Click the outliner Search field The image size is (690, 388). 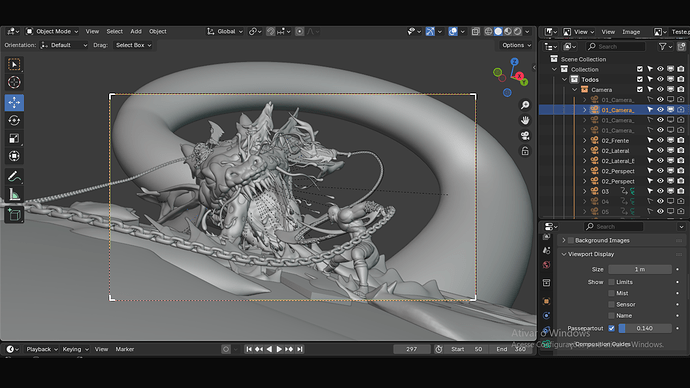coord(616,47)
